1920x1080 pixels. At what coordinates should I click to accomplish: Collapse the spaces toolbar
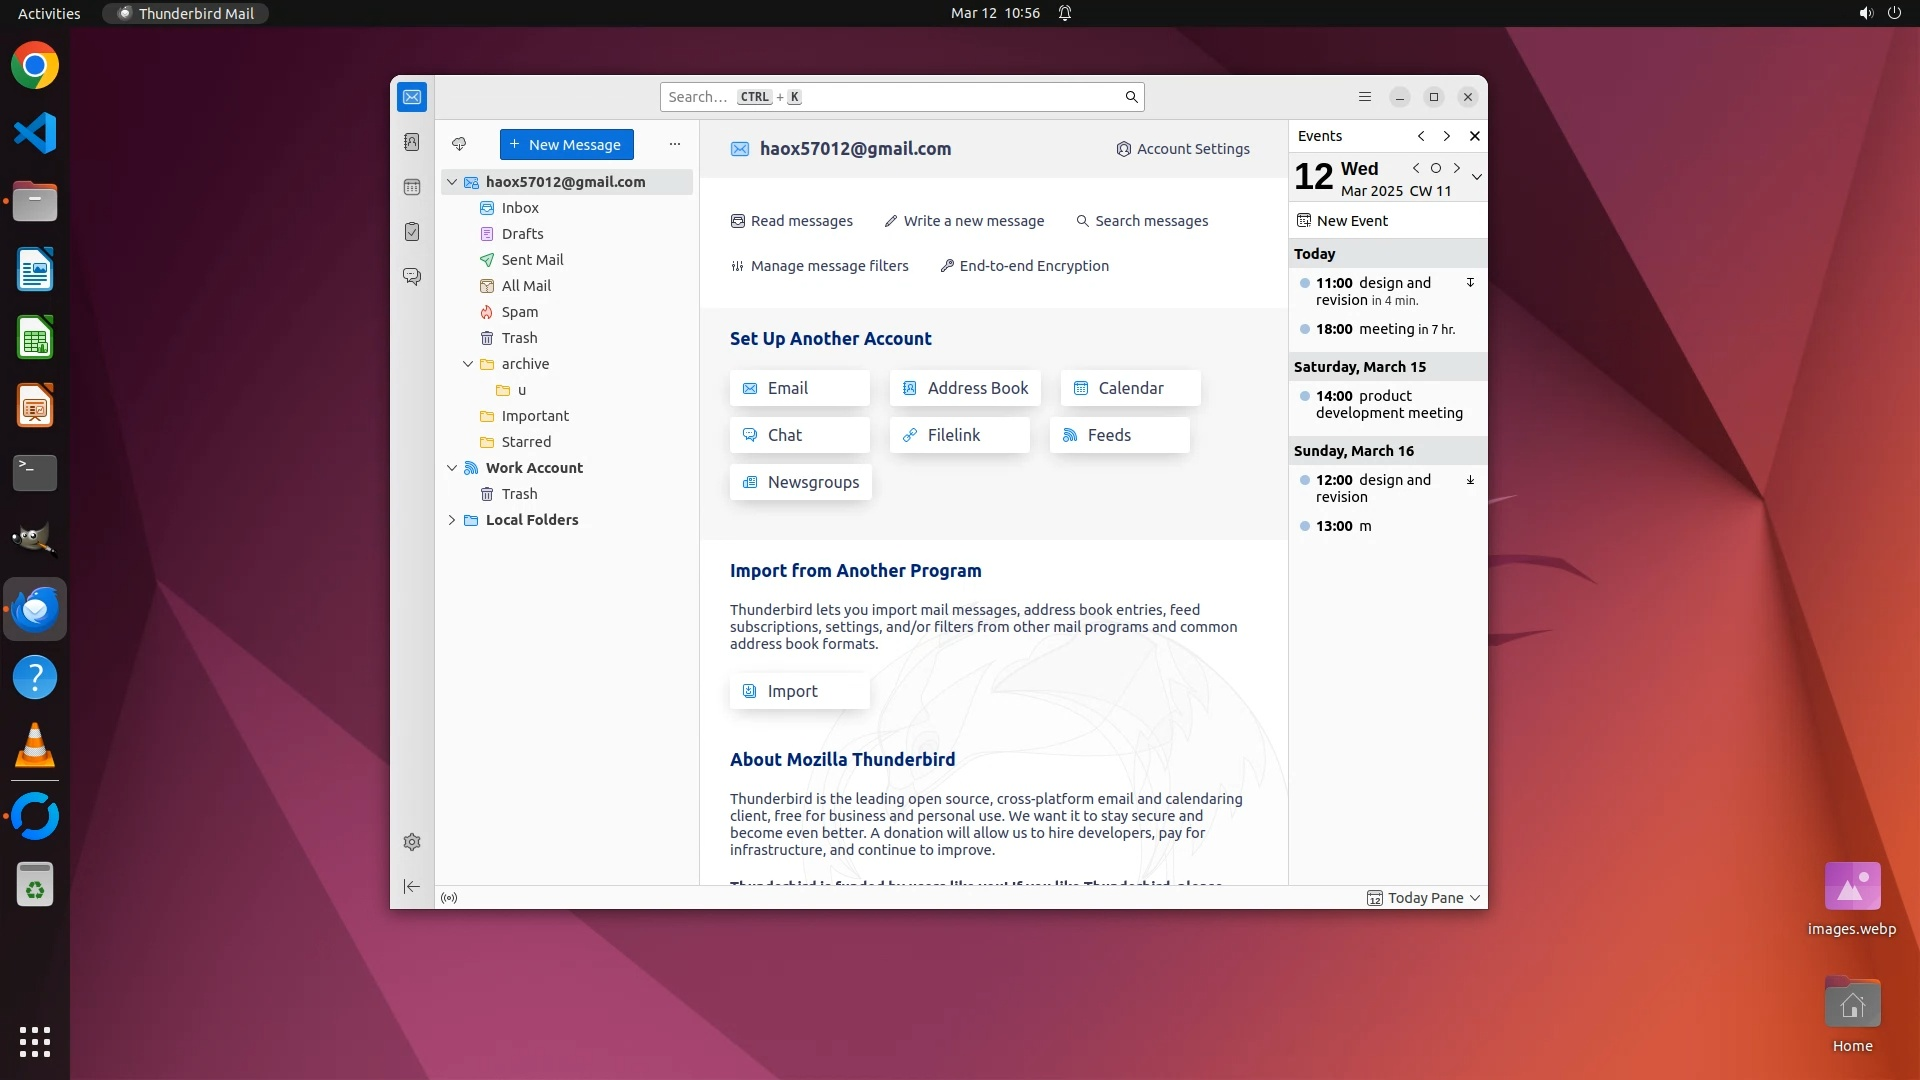(412, 887)
